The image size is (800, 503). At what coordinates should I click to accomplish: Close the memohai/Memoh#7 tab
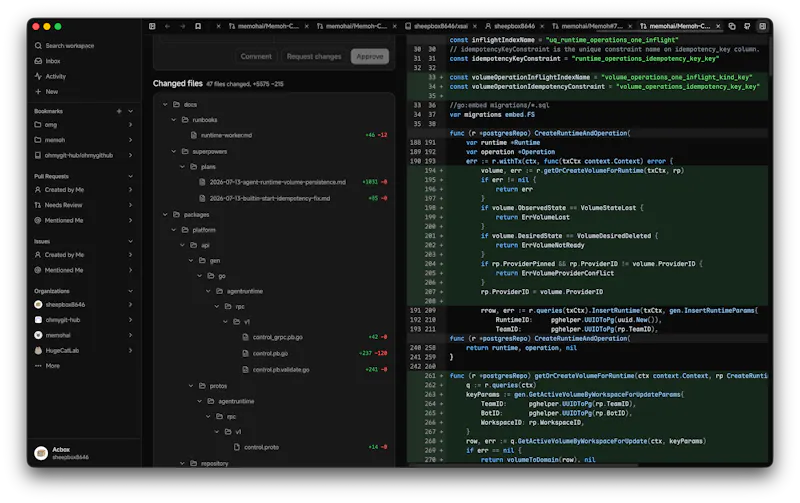point(630,26)
